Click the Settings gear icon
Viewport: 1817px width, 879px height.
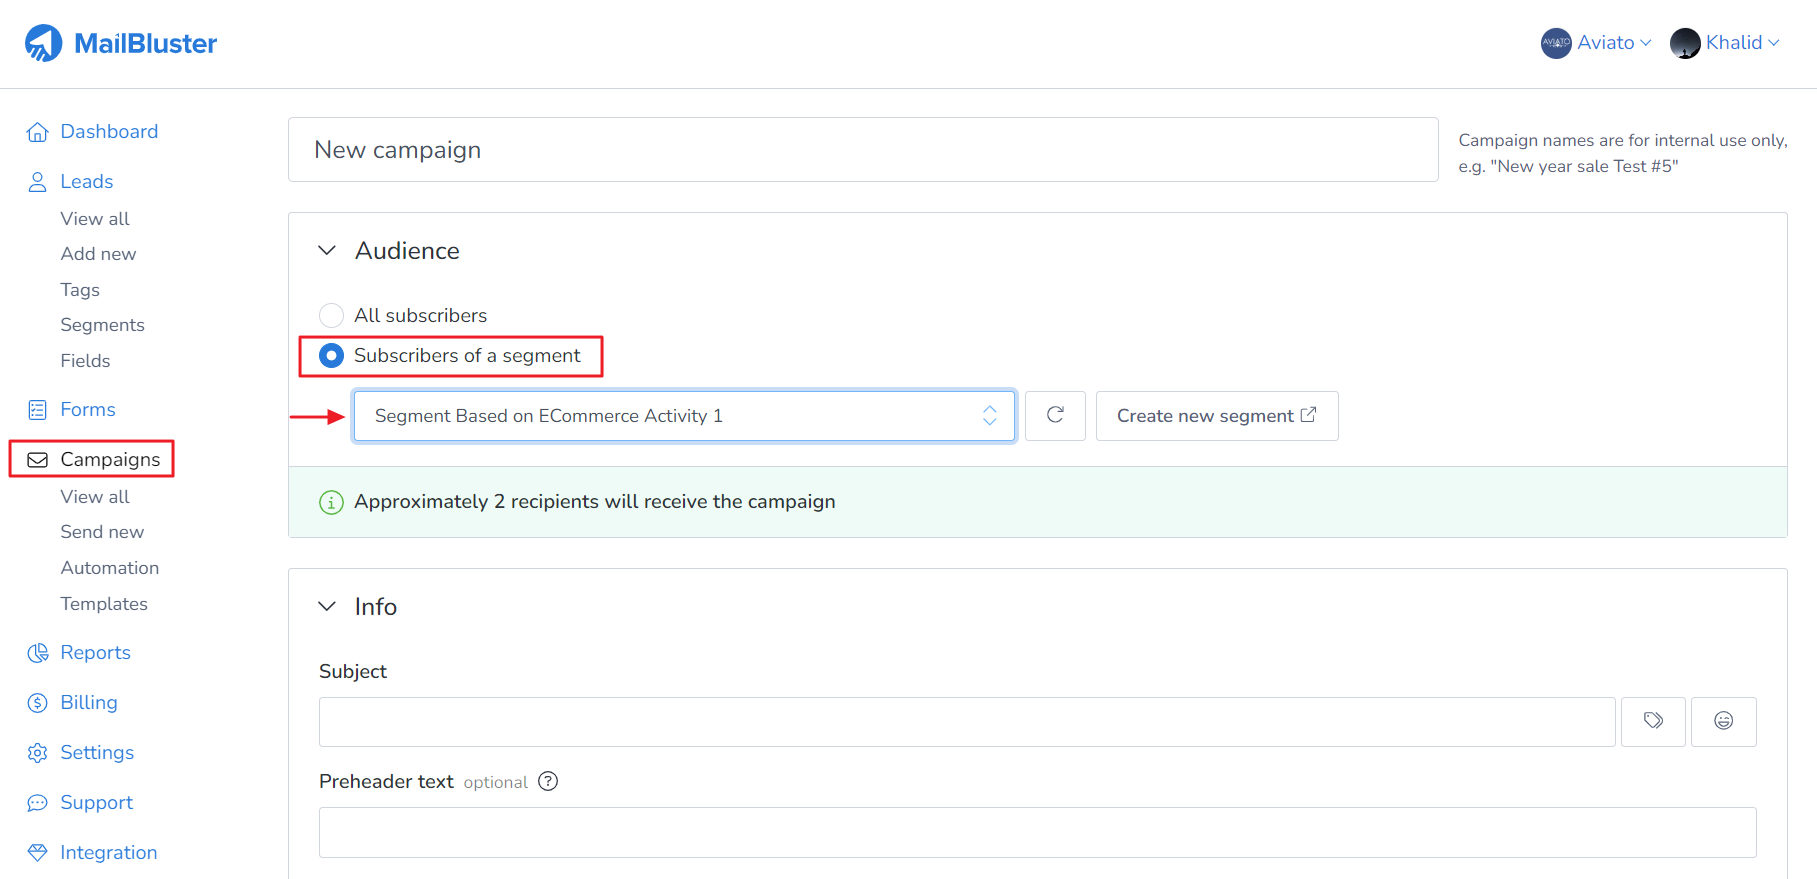click(x=38, y=753)
